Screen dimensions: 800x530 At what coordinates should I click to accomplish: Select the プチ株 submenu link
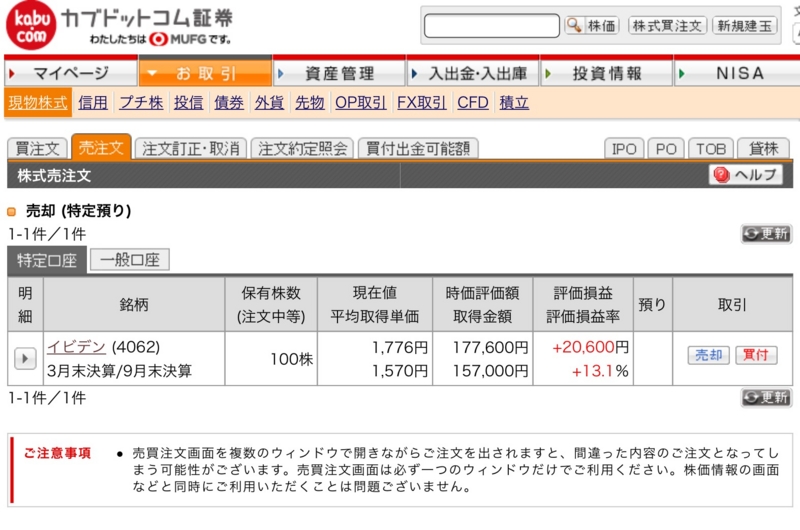click(x=141, y=103)
